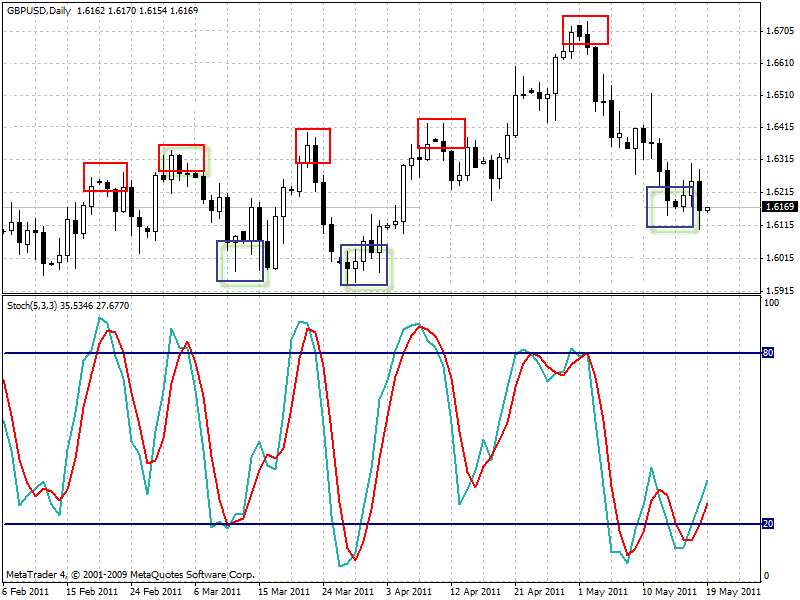Click the Stoch(5,3,3) indicator label
Screen dimensions: 800x600
tap(32, 306)
